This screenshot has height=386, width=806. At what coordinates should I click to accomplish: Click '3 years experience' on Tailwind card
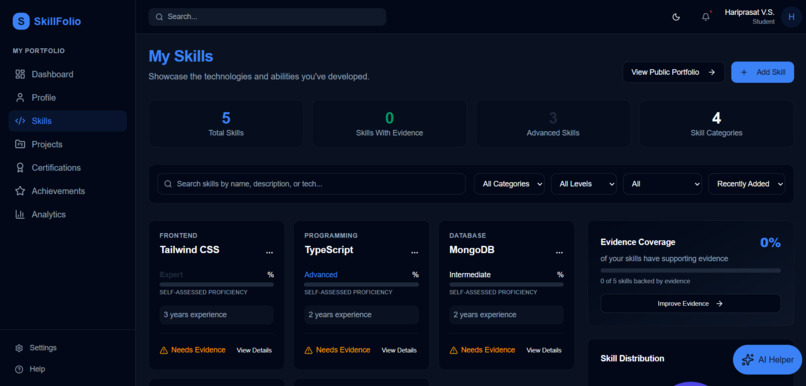[x=216, y=315]
